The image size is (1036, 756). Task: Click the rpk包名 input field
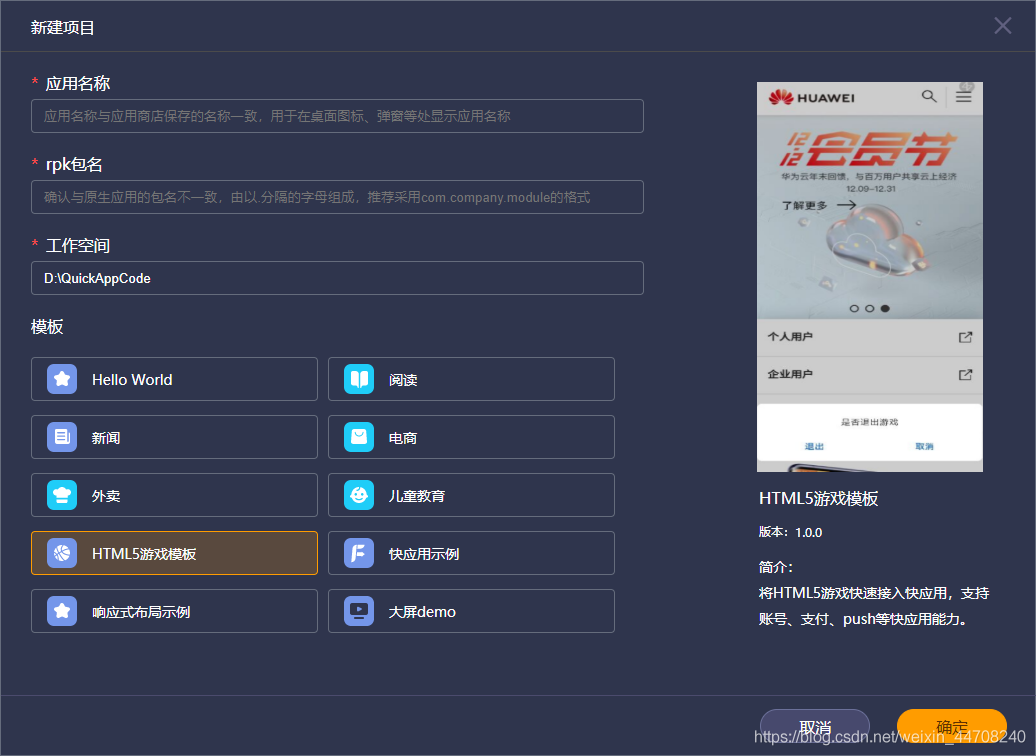337,197
